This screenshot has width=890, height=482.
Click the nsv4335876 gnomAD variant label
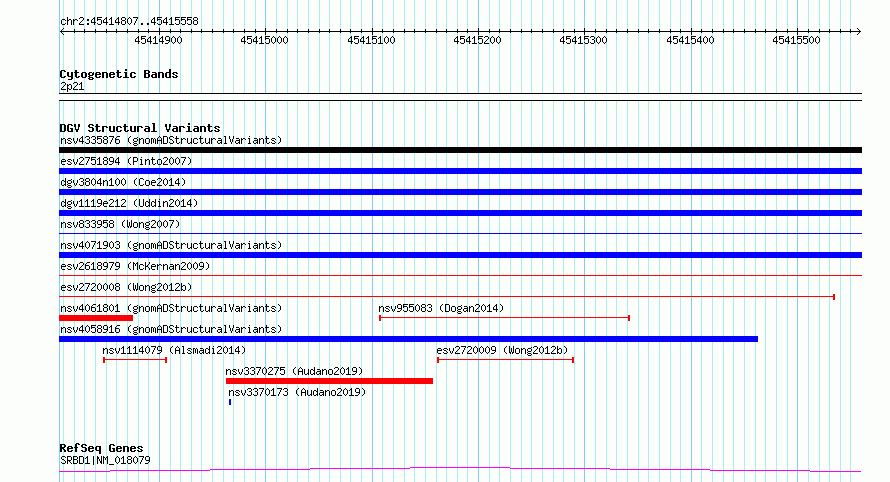pos(171,140)
